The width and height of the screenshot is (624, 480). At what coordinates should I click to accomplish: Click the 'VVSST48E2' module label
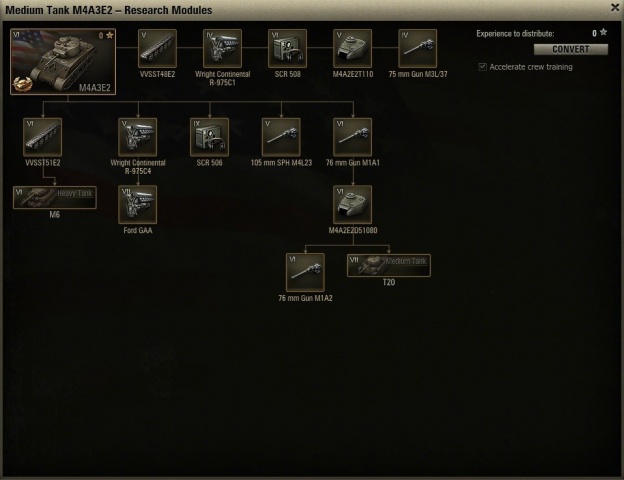tap(157, 74)
